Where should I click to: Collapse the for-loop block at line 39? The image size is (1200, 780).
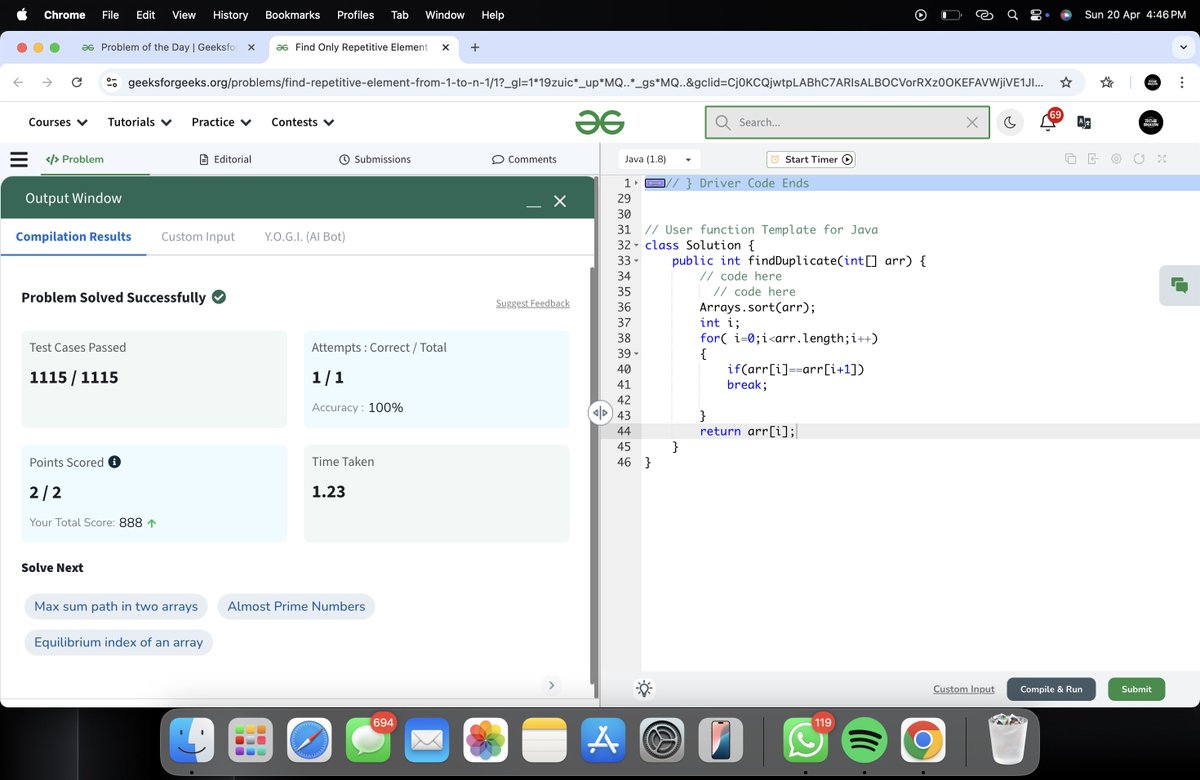tap(637, 354)
